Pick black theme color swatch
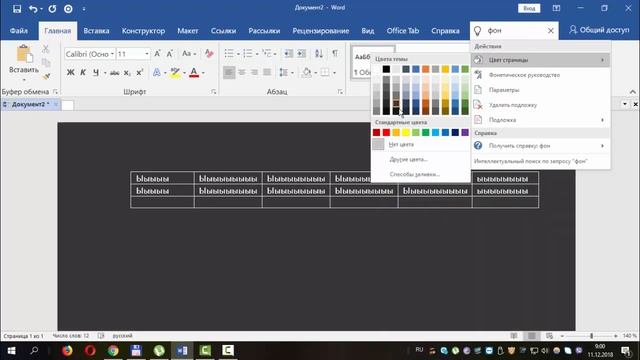Image resolution: width=640 pixels, height=360 pixels. (386, 69)
